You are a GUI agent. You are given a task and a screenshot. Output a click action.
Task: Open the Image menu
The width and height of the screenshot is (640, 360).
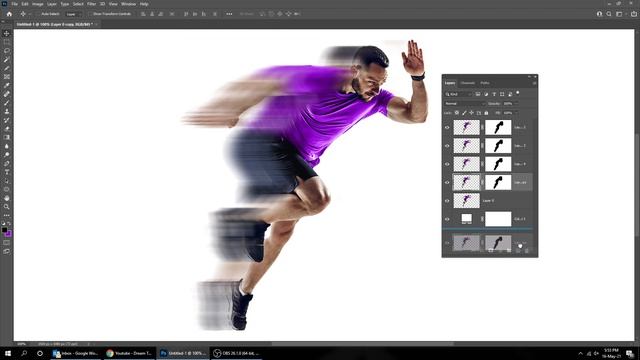[x=38, y=4]
